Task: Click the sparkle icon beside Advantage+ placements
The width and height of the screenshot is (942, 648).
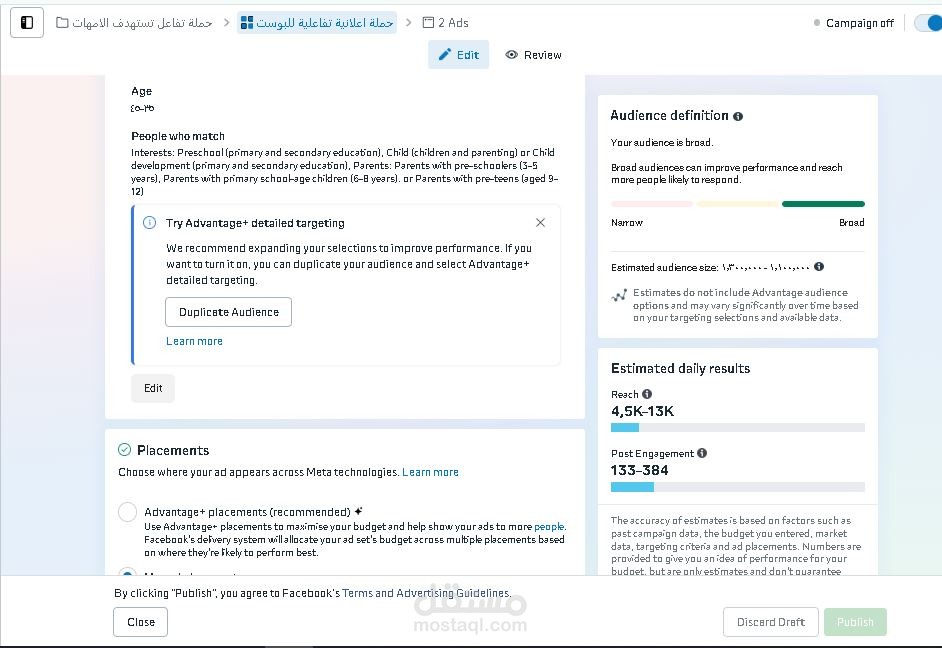Action: (x=359, y=511)
